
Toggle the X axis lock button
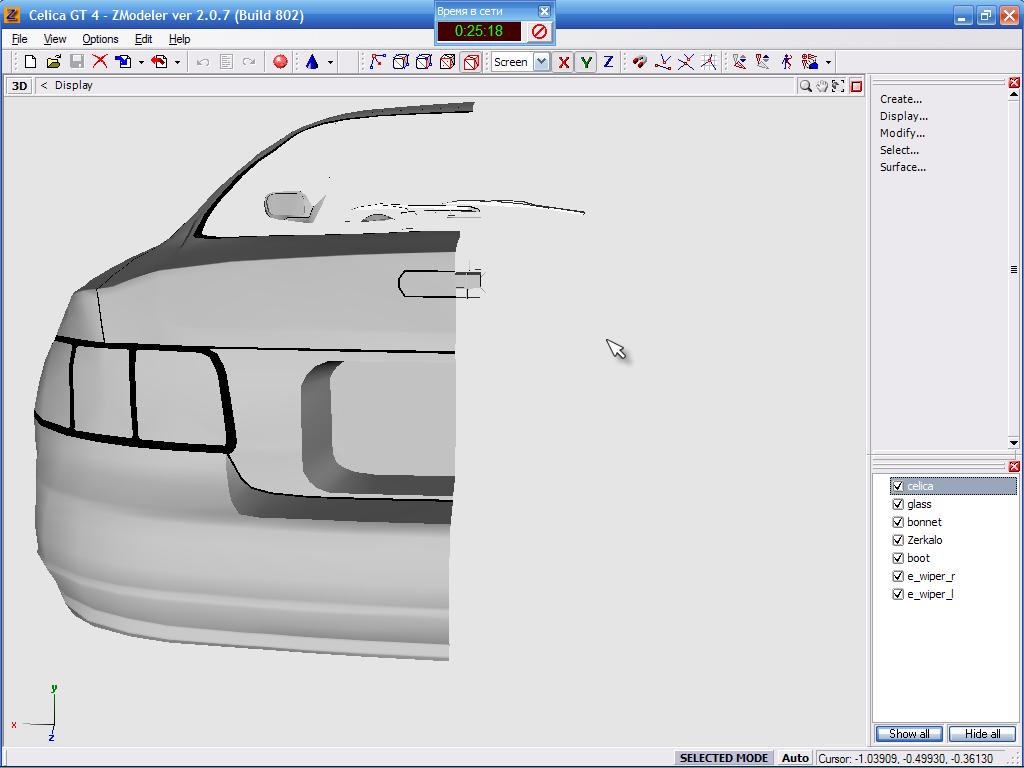pyautogui.click(x=564, y=62)
